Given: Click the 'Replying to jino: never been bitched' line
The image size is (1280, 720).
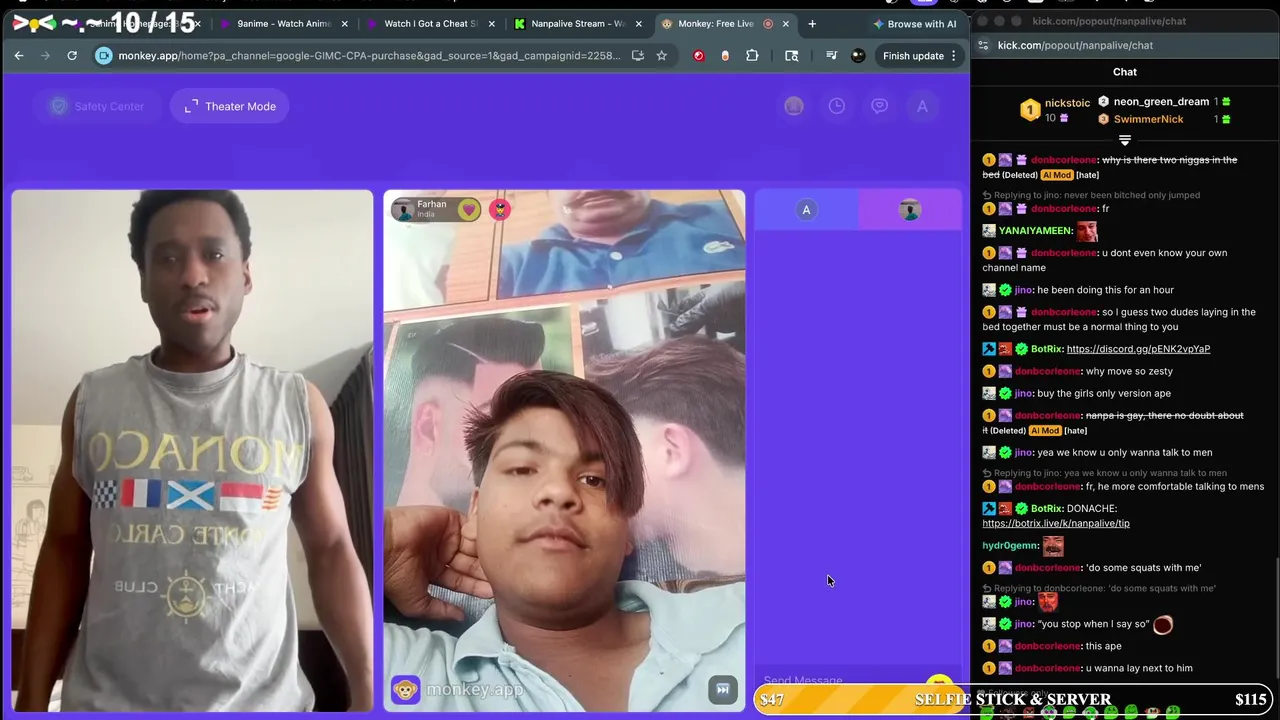Looking at the screenshot, I should coord(1090,195).
